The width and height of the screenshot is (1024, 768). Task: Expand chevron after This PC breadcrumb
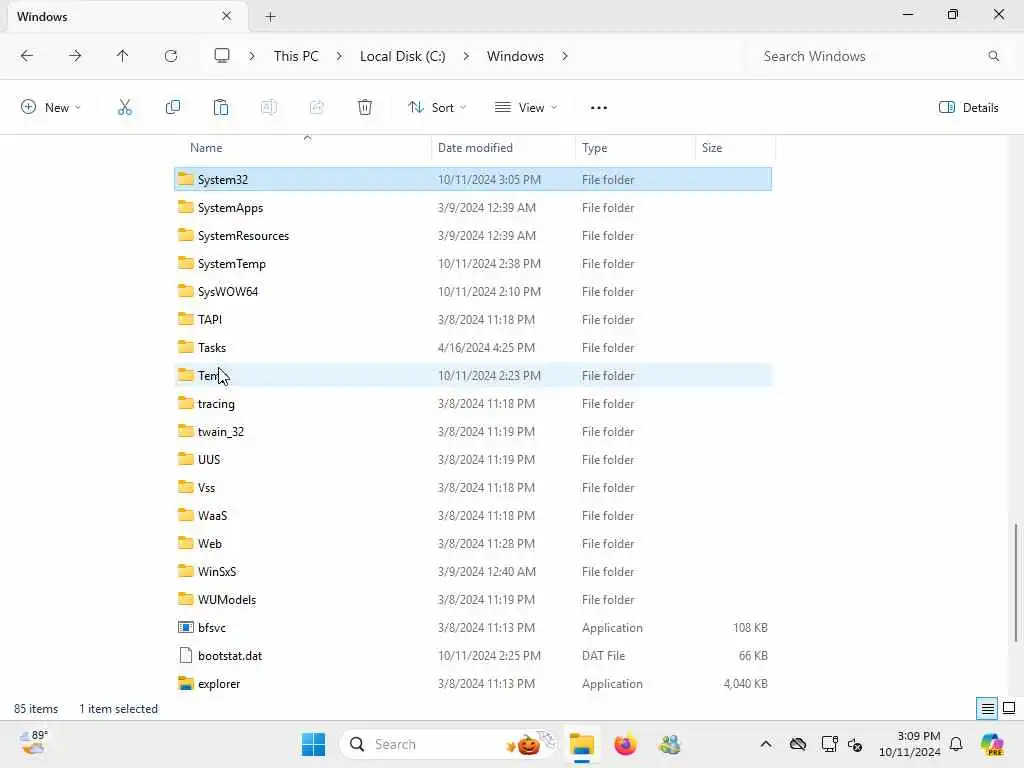339,56
